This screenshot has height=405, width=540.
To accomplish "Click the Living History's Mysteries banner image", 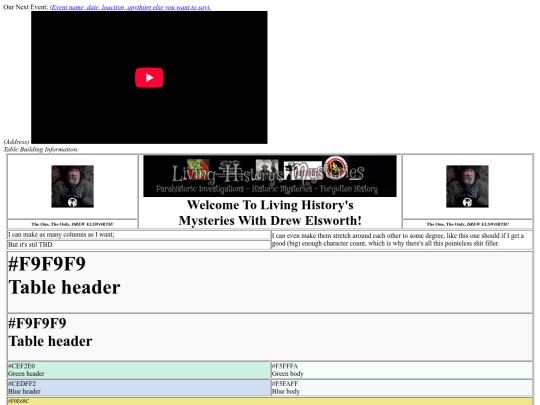I will [270, 176].
